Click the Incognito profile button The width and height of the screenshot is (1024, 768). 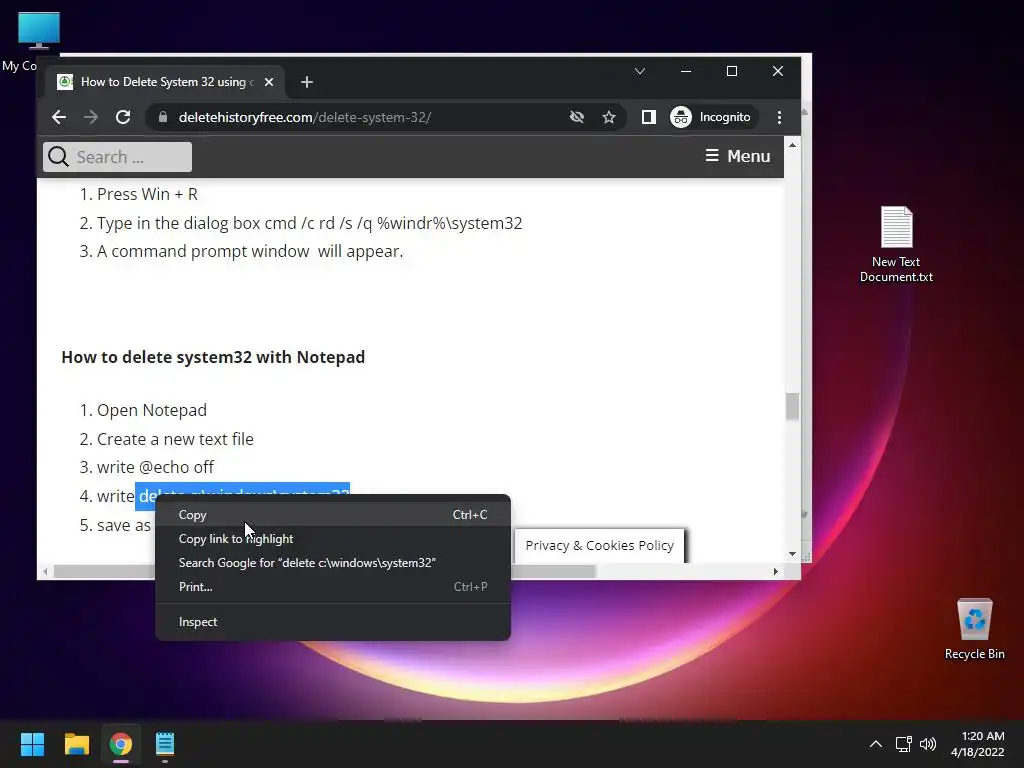coord(712,117)
